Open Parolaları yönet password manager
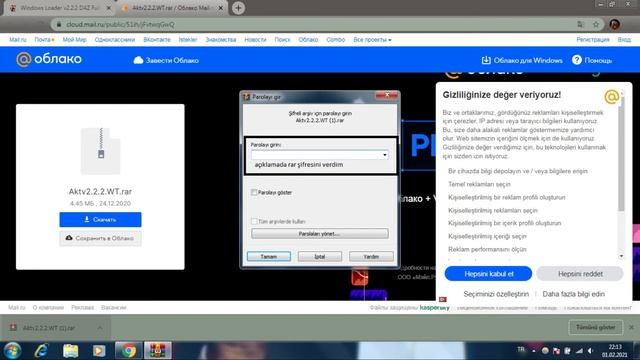The width and height of the screenshot is (640, 360). [320, 234]
